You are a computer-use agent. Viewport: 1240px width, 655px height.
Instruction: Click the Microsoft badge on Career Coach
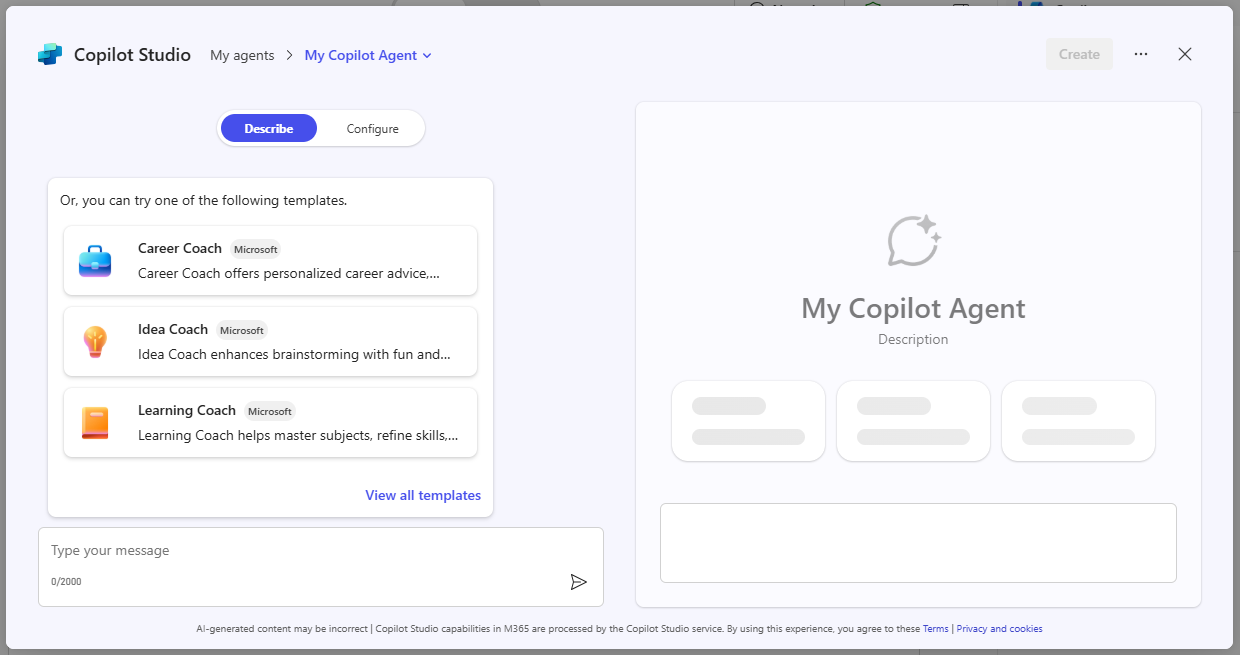[x=255, y=248]
